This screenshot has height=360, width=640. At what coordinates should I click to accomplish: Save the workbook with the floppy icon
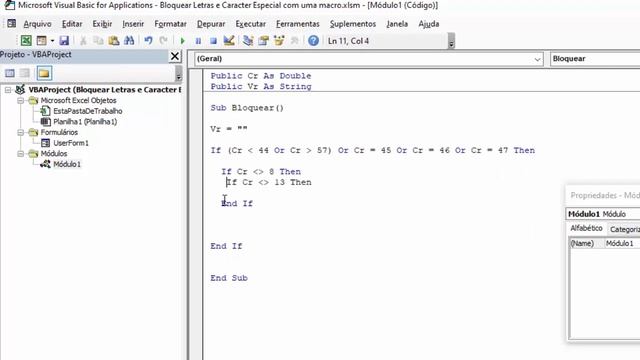point(64,40)
